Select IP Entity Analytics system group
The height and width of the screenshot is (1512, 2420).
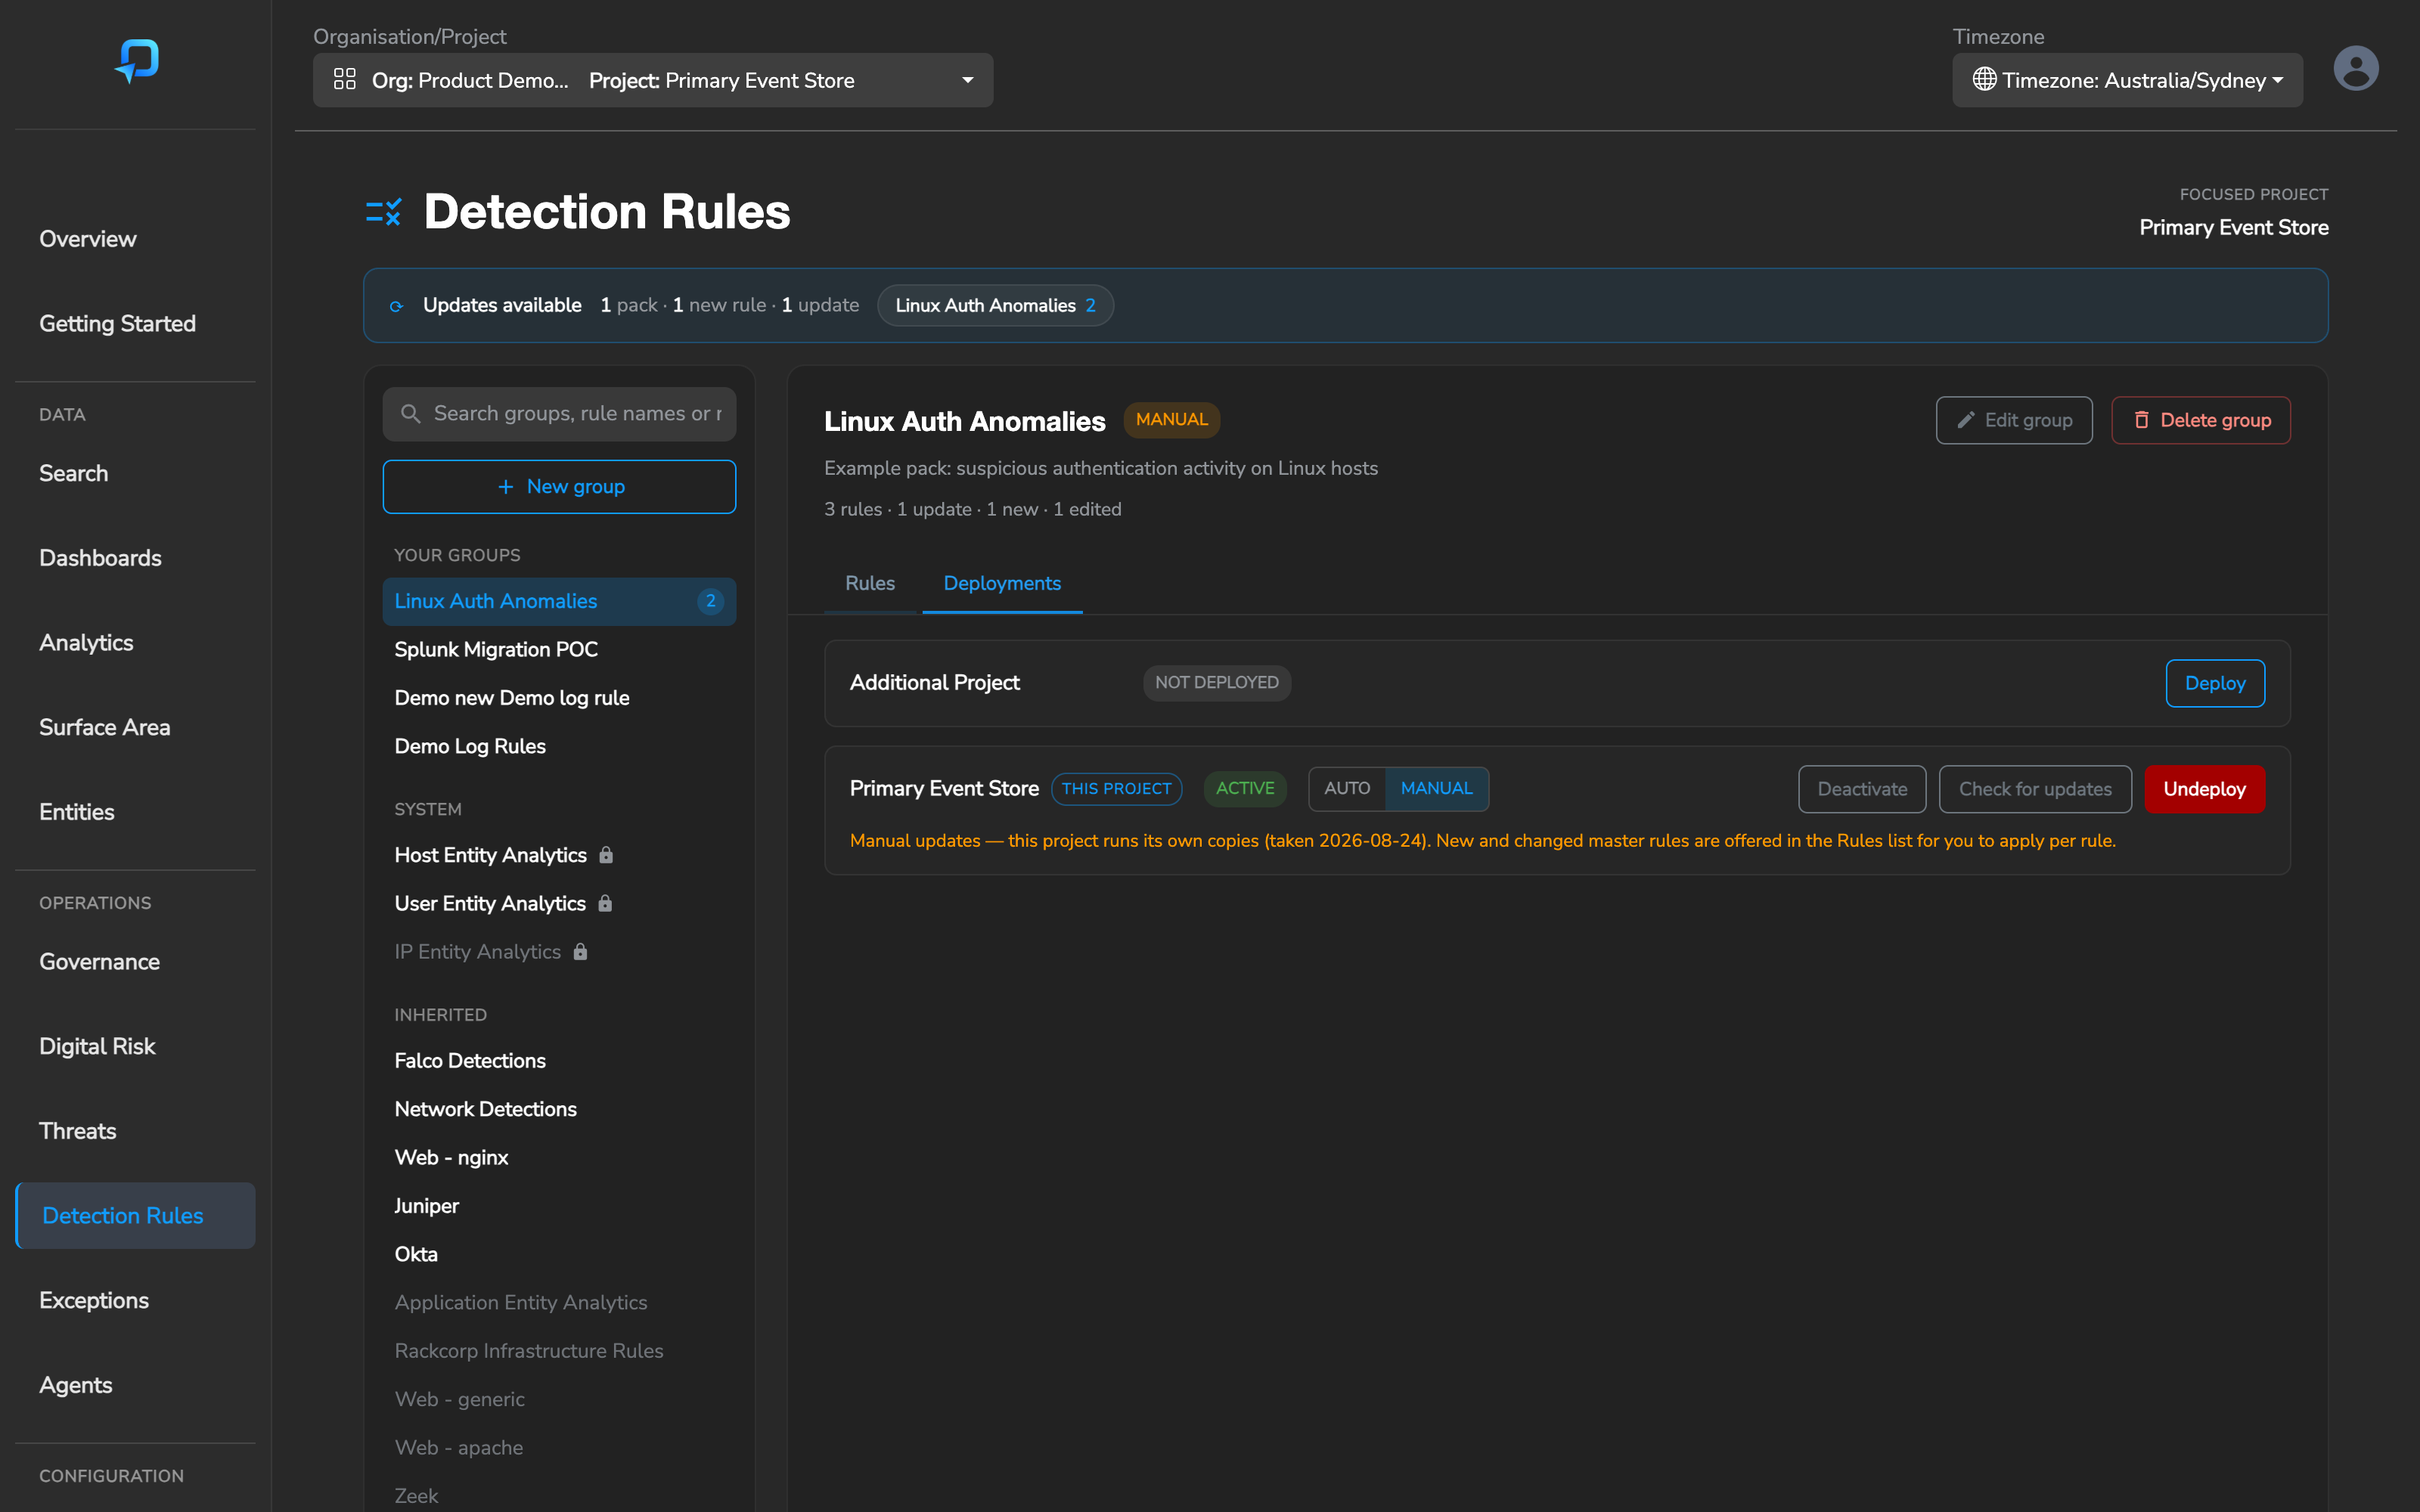[559, 952]
